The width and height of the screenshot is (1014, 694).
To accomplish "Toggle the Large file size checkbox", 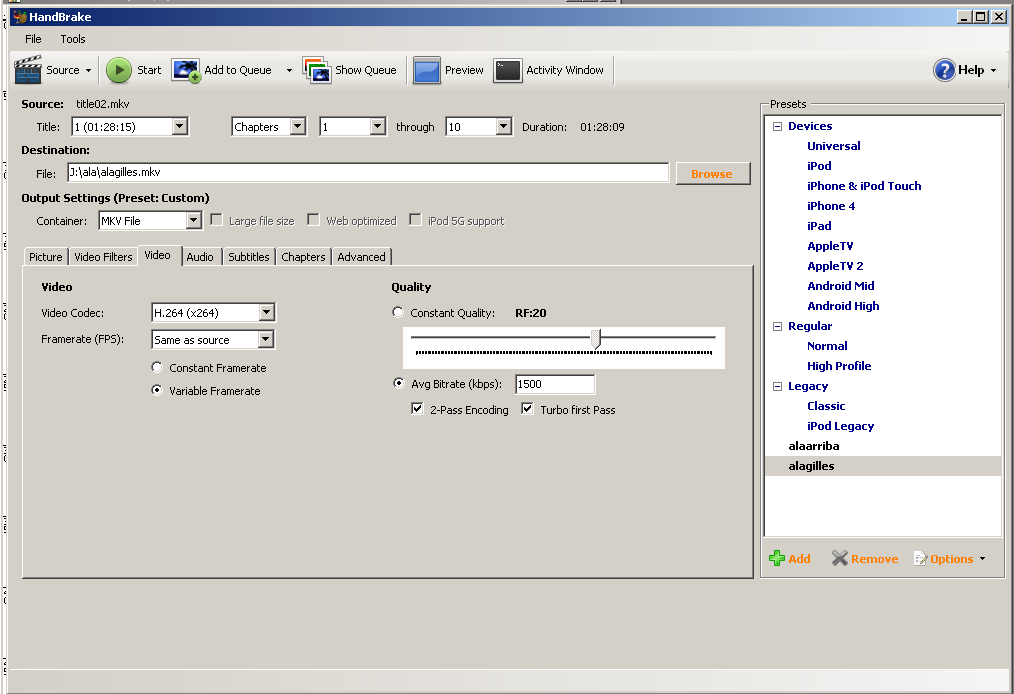I will [x=217, y=220].
